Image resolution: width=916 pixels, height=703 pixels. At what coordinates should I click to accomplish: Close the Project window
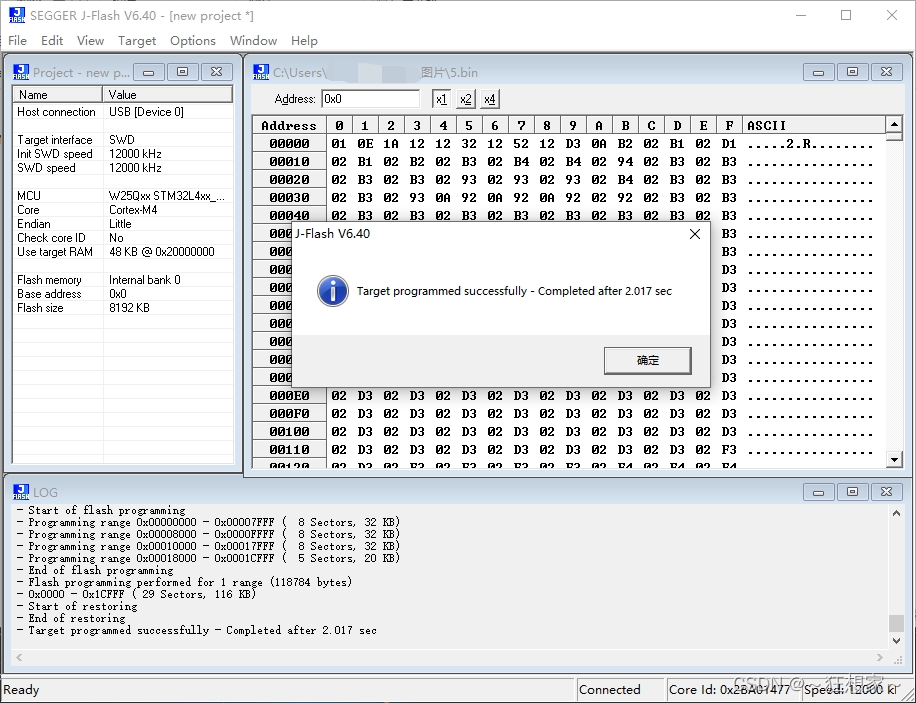pos(217,72)
